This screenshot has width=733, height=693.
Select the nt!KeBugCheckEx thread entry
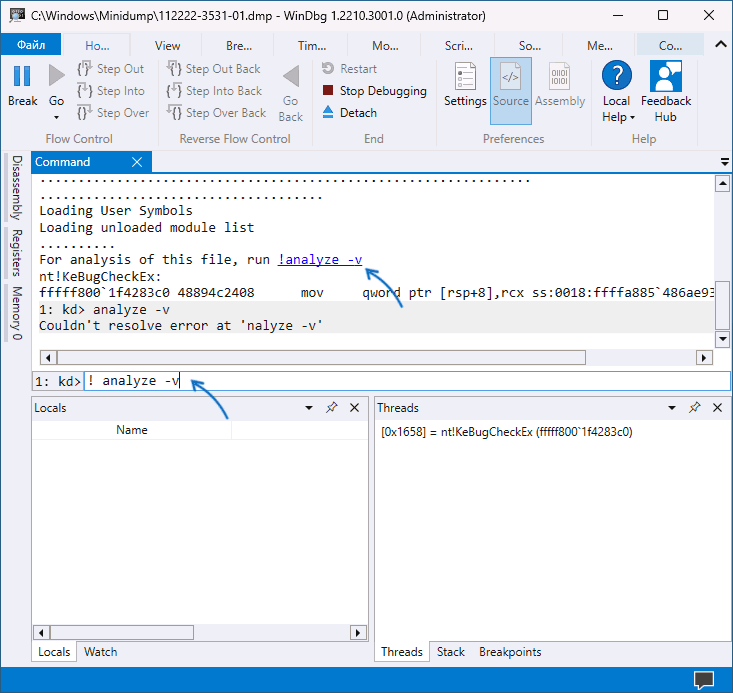(x=506, y=432)
